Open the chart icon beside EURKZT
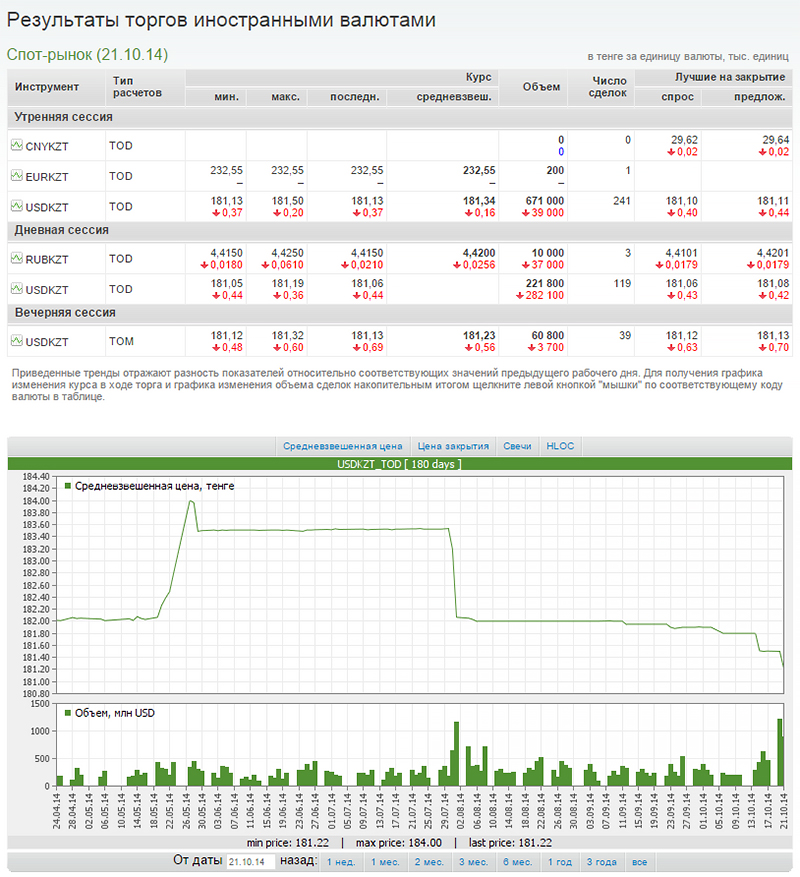The width and height of the screenshot is (800, 877). coord(16,176)
